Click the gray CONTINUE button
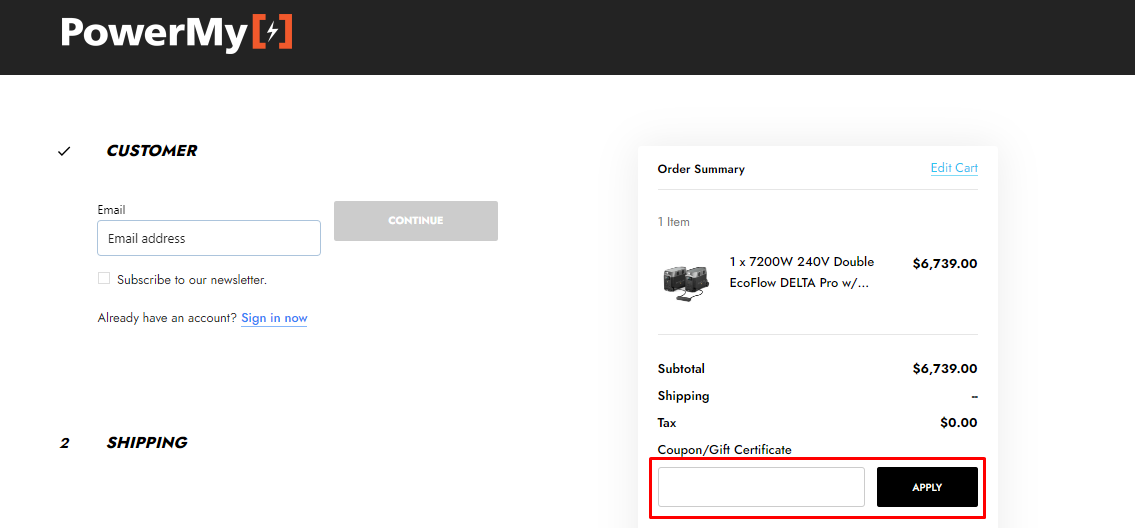Image resolution: width=1135 pixels, height=528 pixels. [415, 221]
